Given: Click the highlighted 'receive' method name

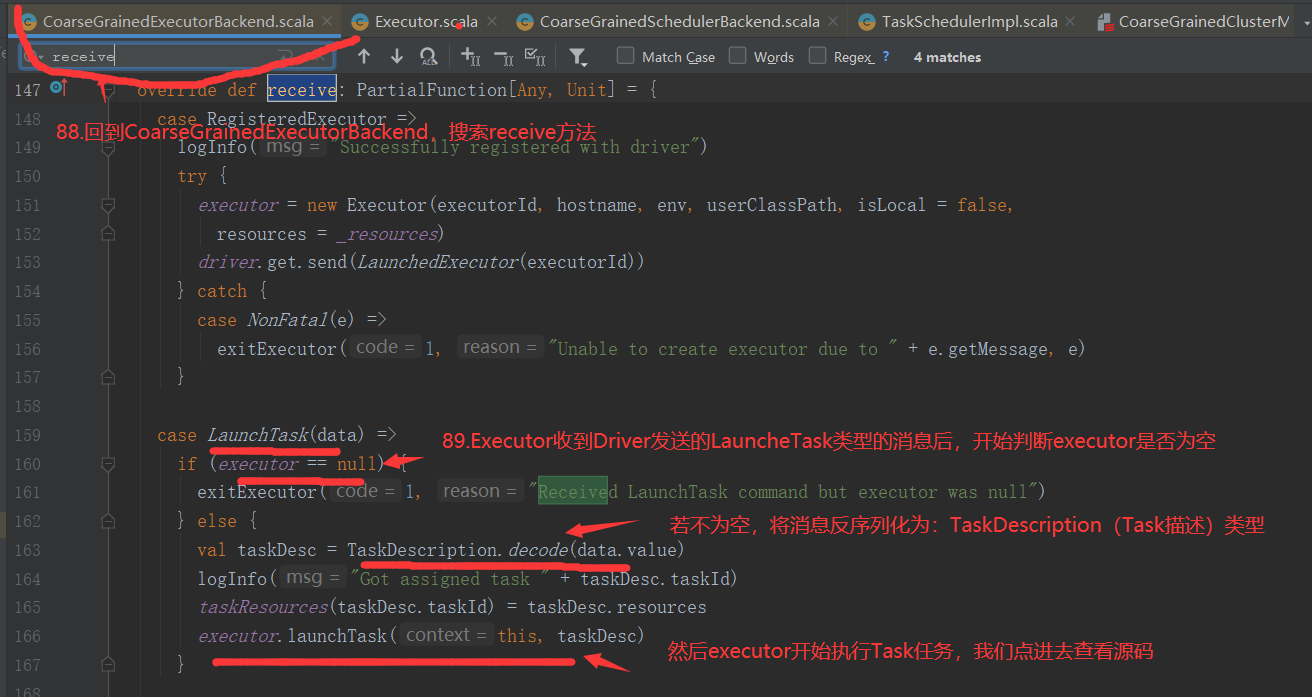Looking at the screenshot, I should (x=302, y=90).
